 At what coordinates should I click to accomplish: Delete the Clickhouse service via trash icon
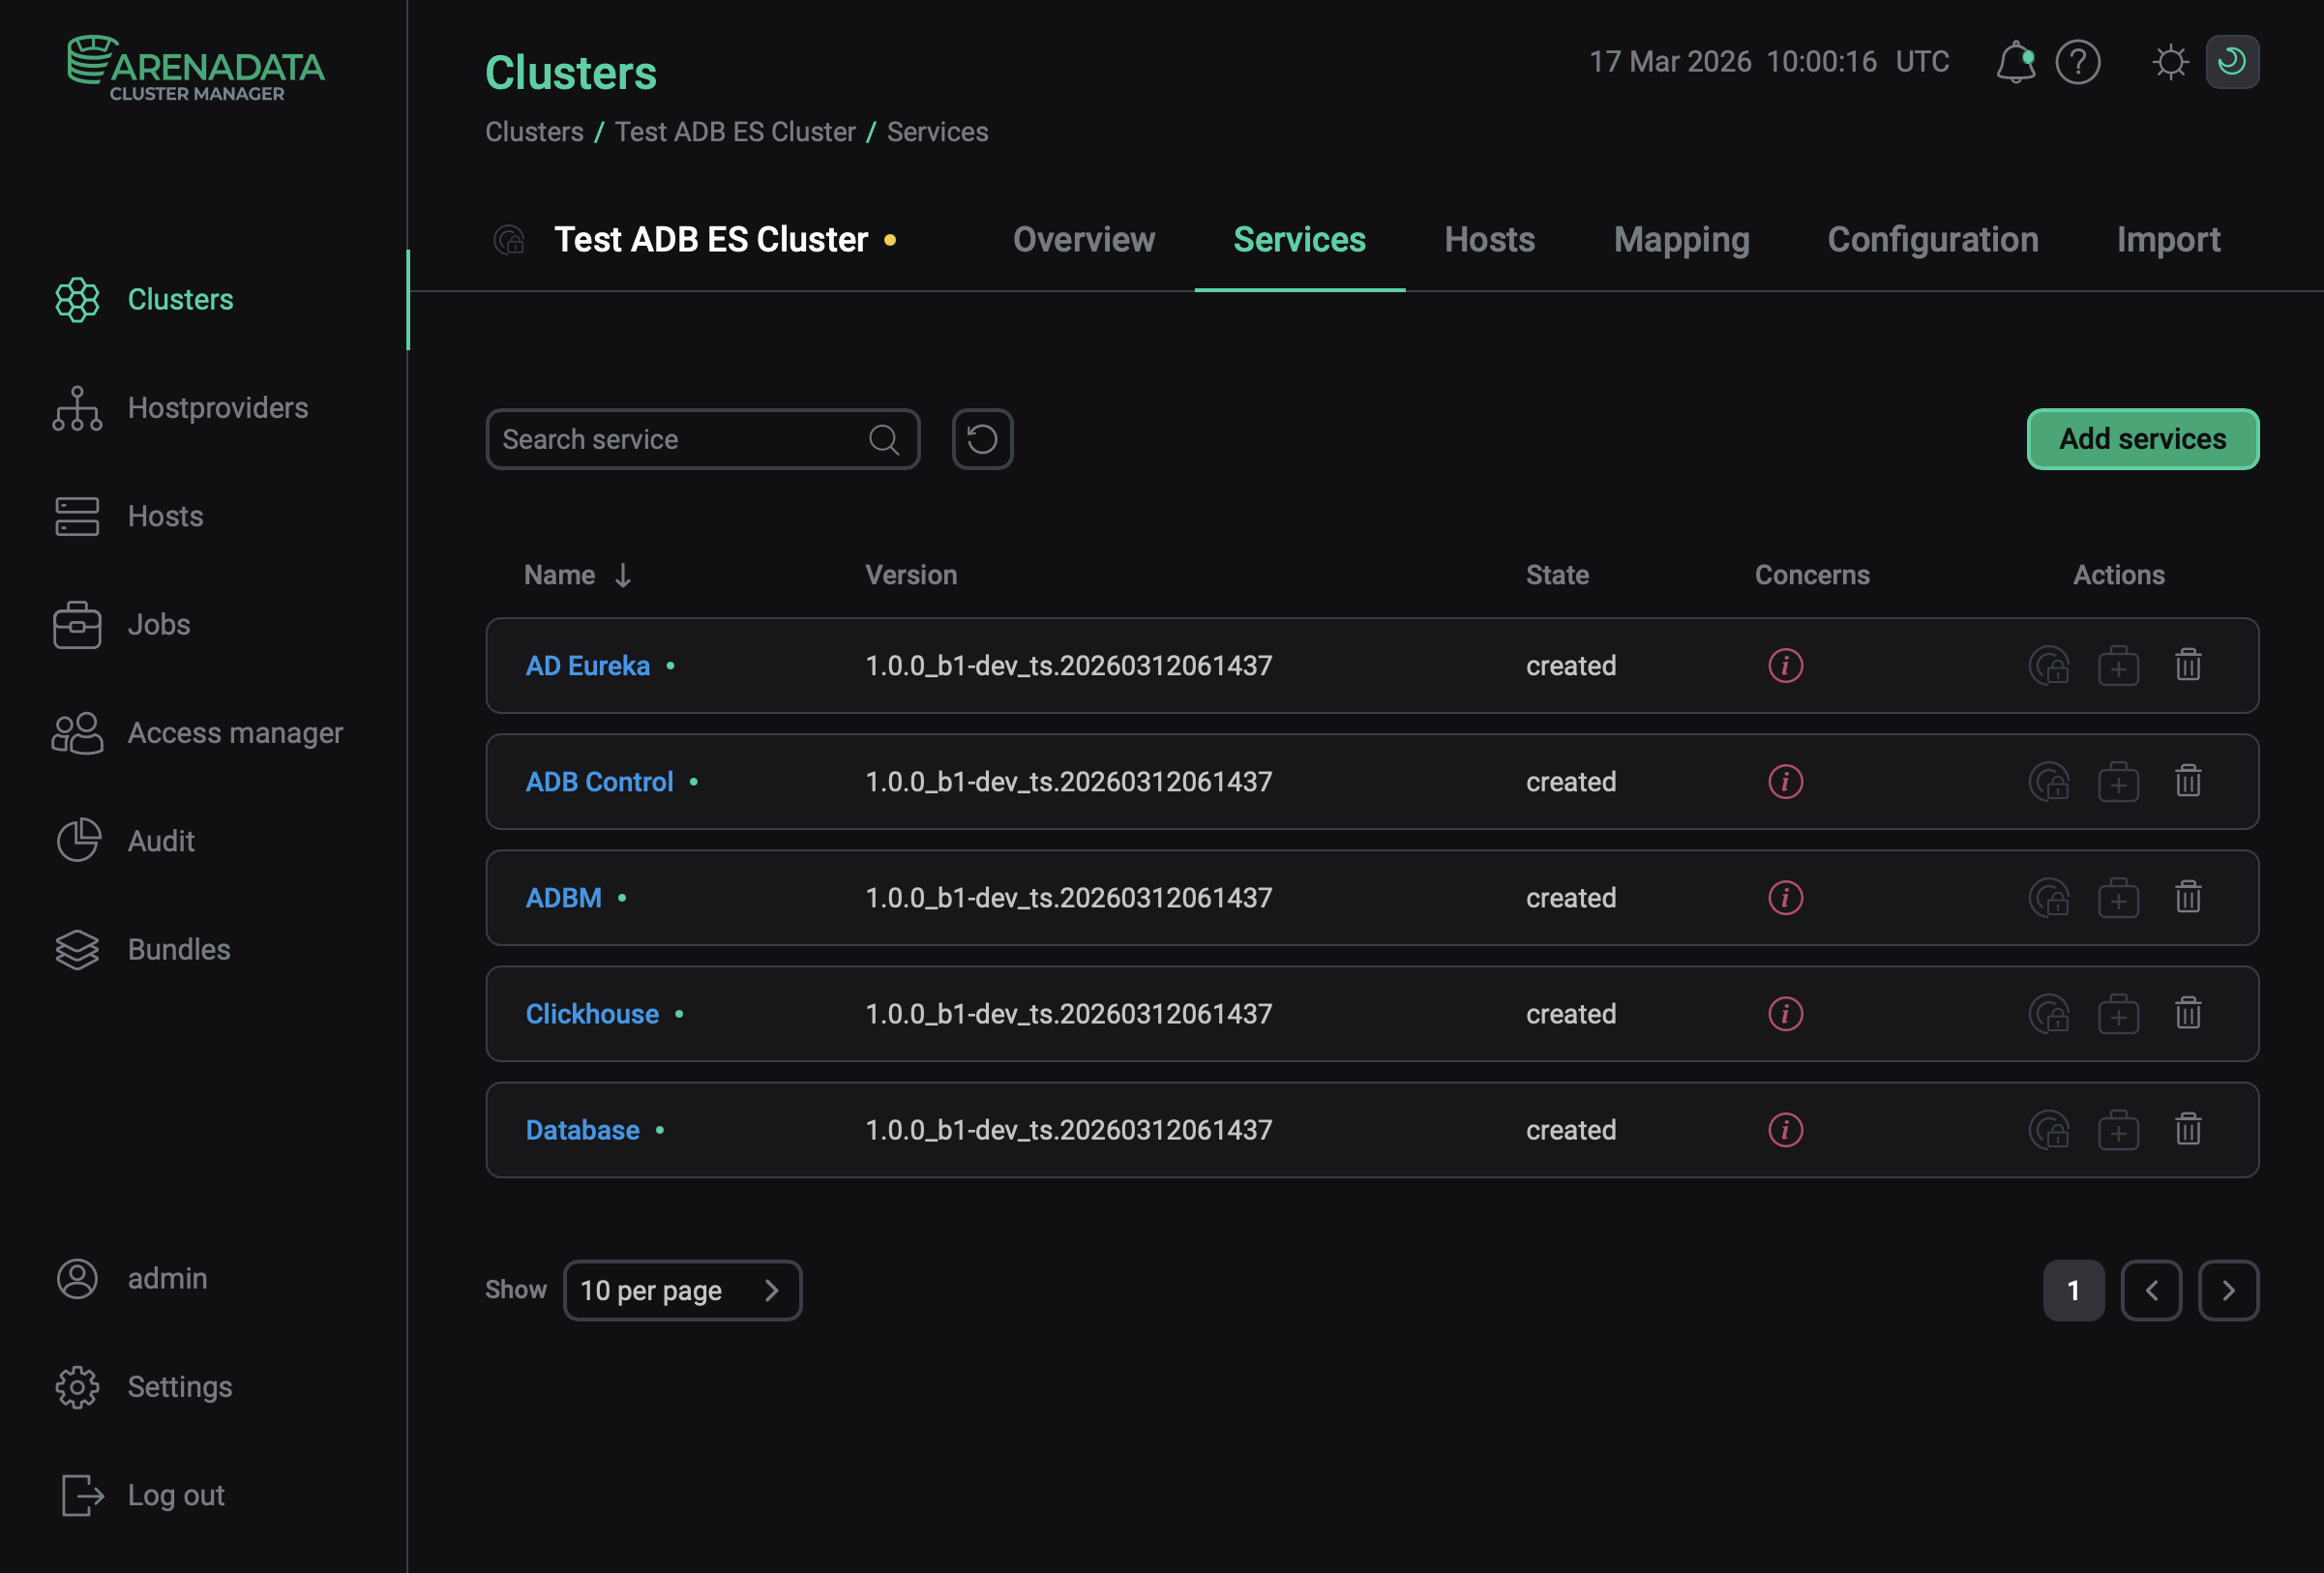2188,1013
